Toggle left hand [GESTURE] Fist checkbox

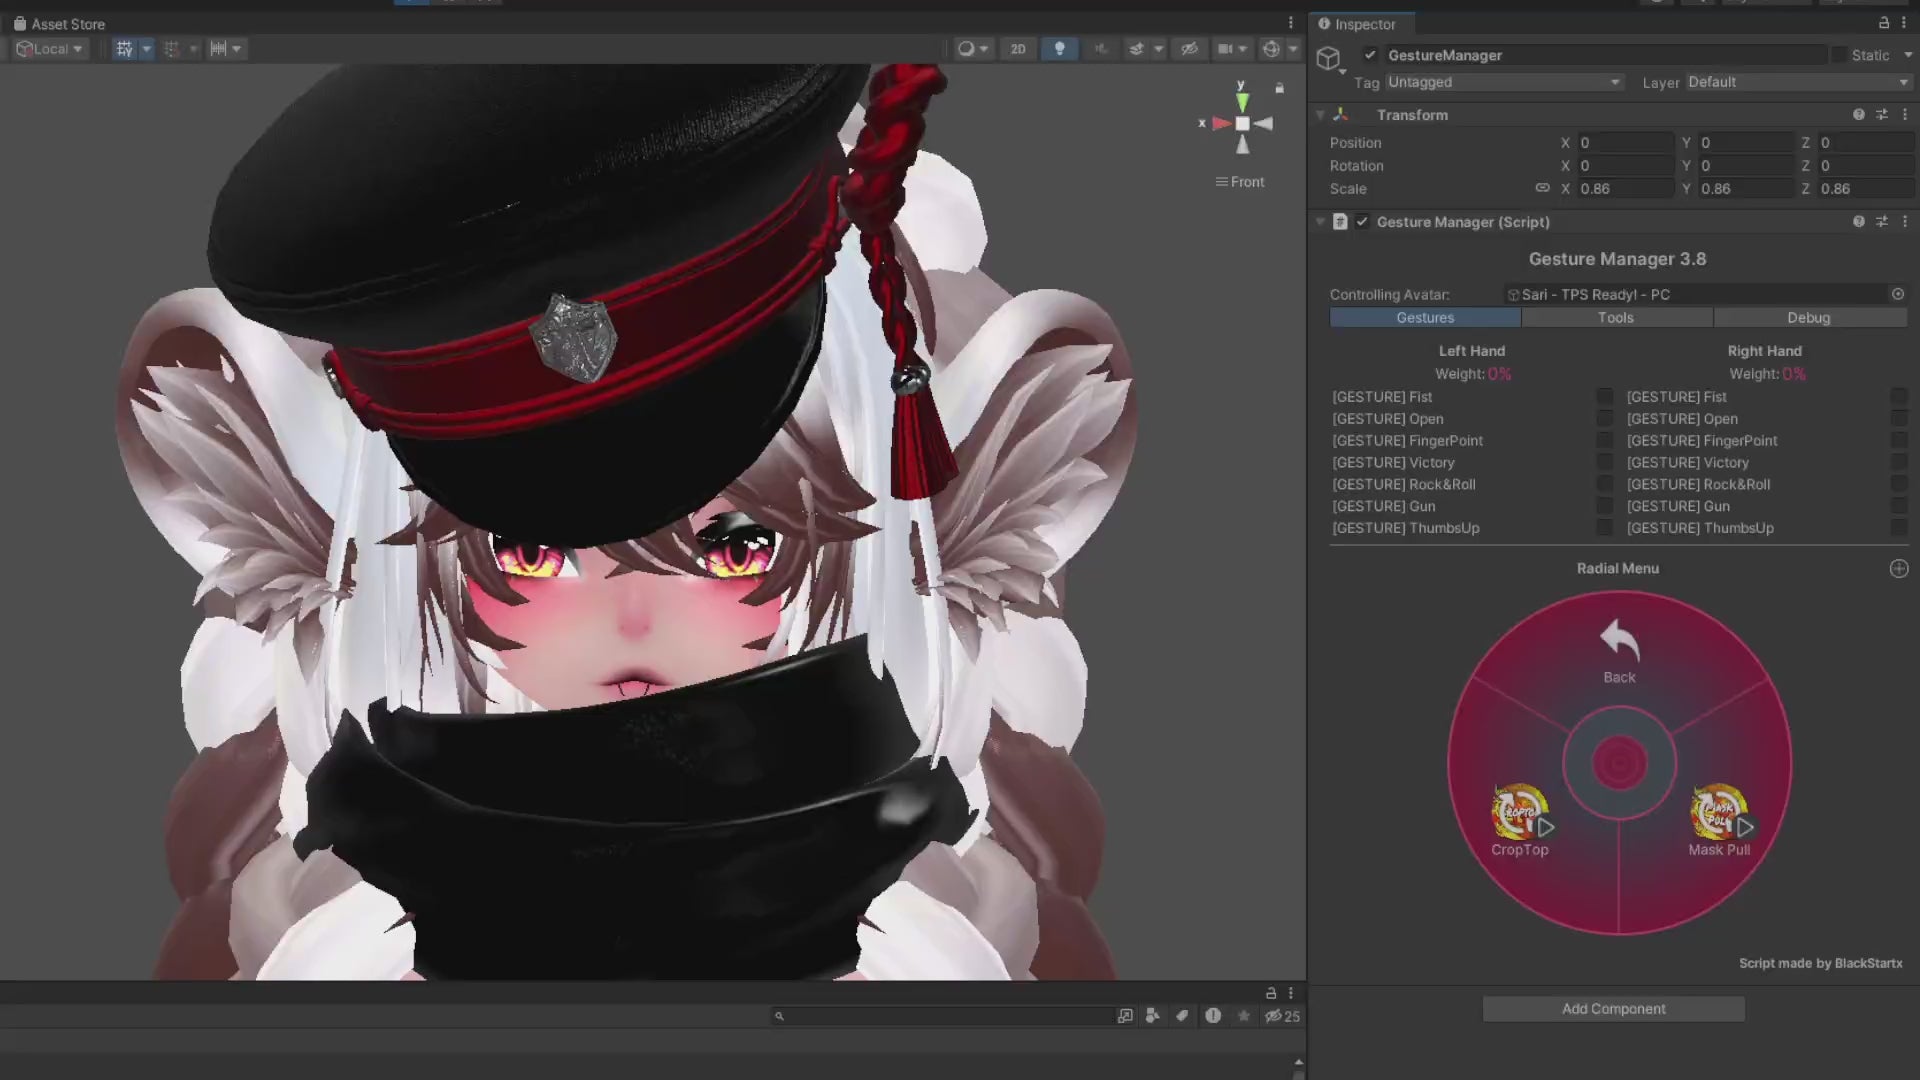coord(1604,397)
